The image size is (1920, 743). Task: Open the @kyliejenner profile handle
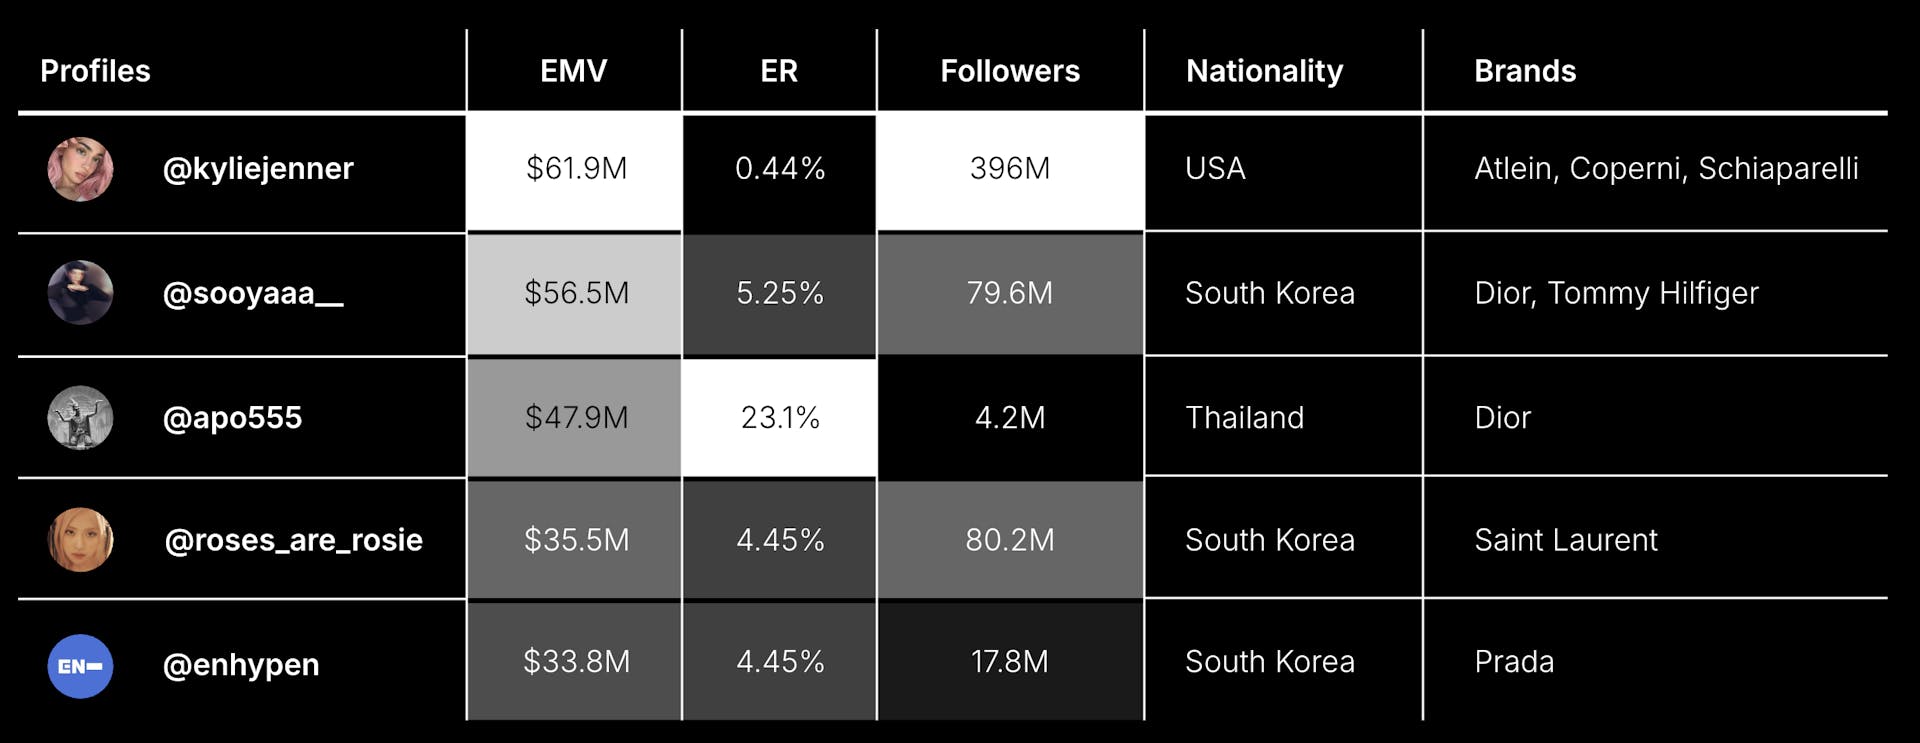pyautogui.click(x=258, y=169)
